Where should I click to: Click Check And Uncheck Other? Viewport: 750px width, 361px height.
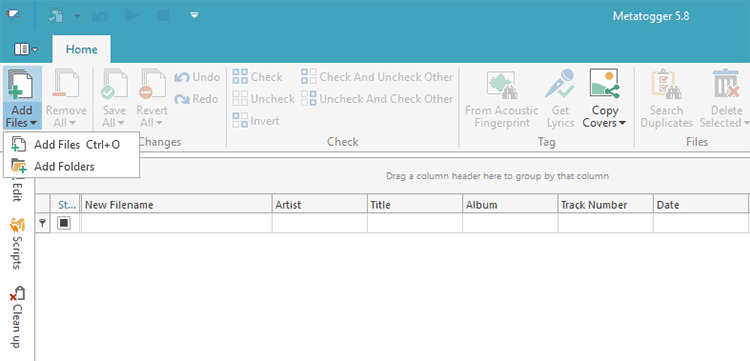point(377,77)
